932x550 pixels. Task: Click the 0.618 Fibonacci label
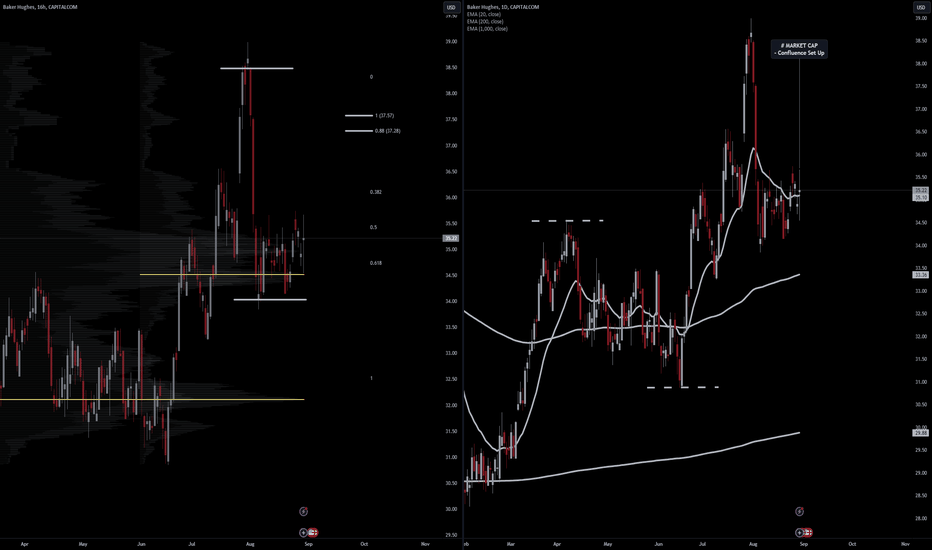[376, 263]
